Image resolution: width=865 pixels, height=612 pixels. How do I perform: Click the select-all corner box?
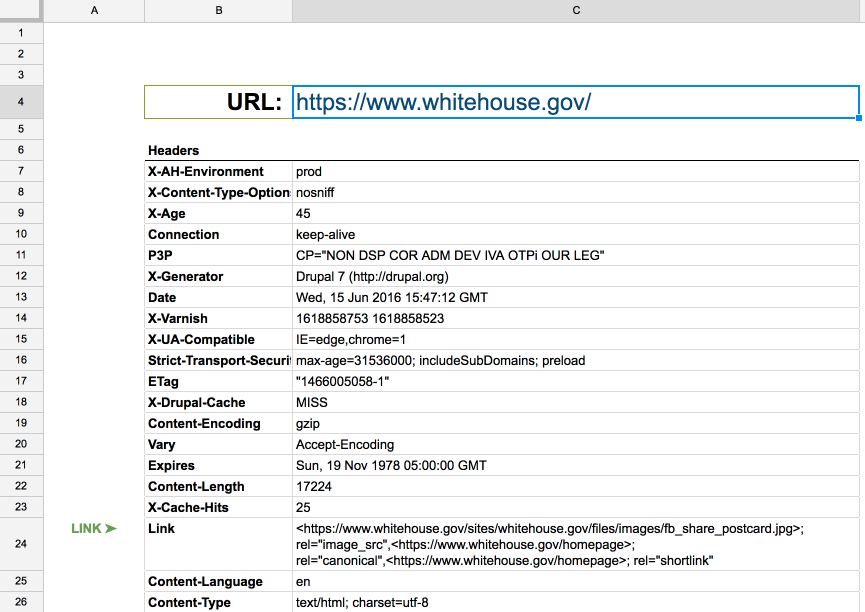click(21, 10)
